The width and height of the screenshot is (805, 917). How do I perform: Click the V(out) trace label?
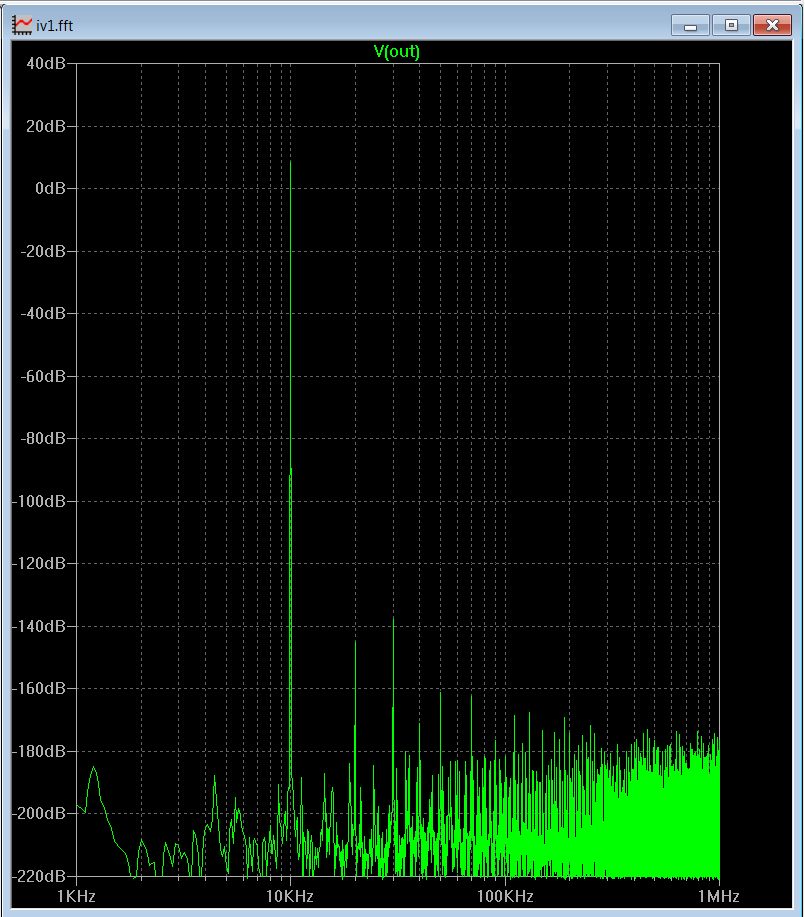click(x=397, y=51)
